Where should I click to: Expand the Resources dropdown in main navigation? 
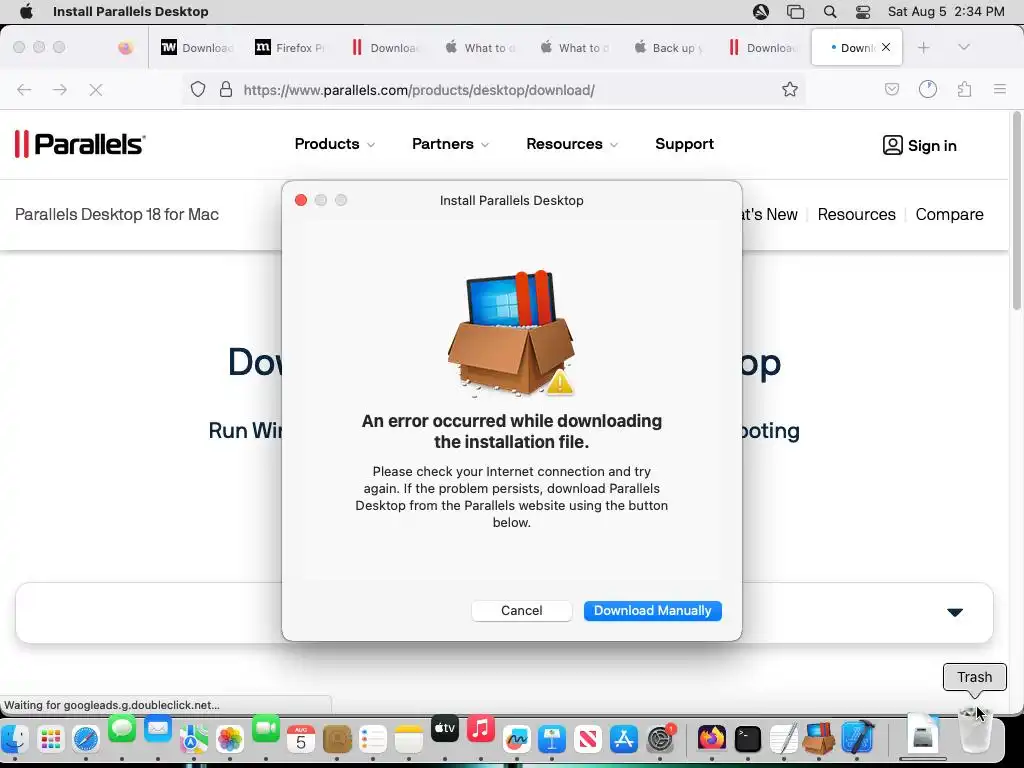(x=572, y=144)
